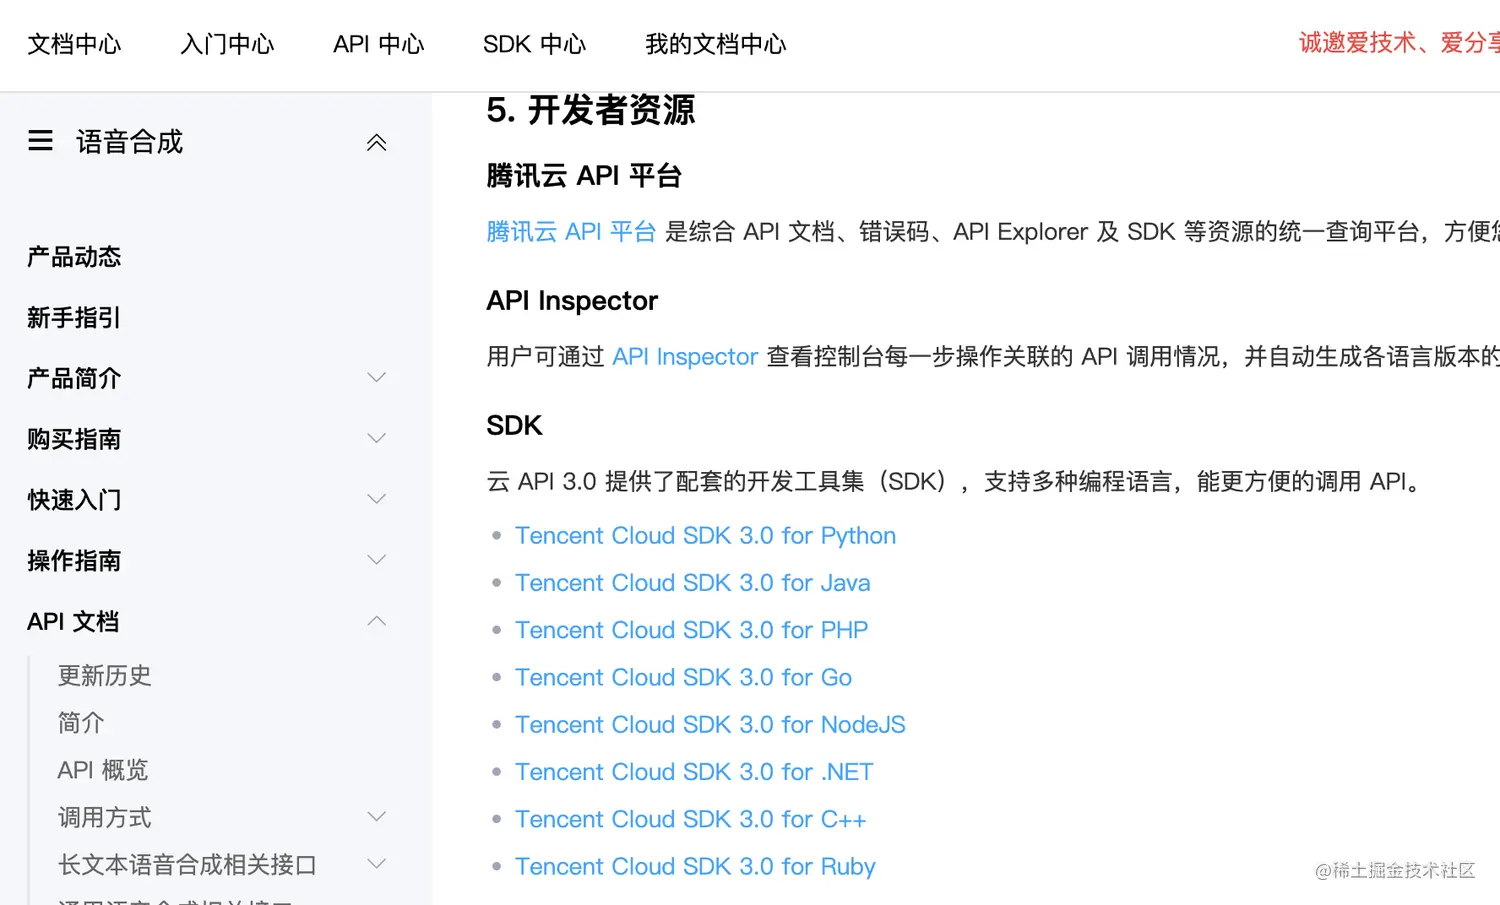Select 购买指南 sidebar label

click(x=74, y=439)
